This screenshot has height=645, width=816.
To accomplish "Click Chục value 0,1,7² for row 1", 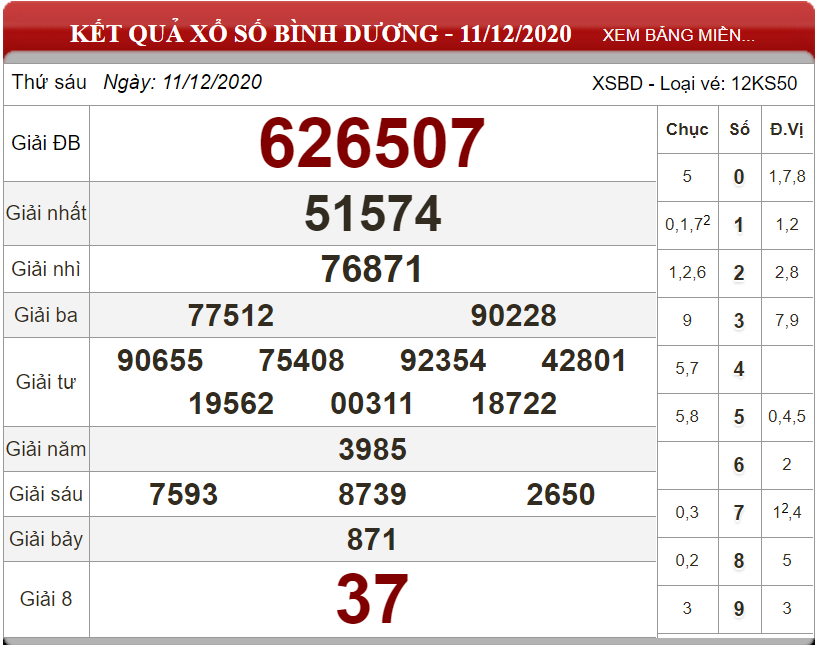I will (687, 224).
